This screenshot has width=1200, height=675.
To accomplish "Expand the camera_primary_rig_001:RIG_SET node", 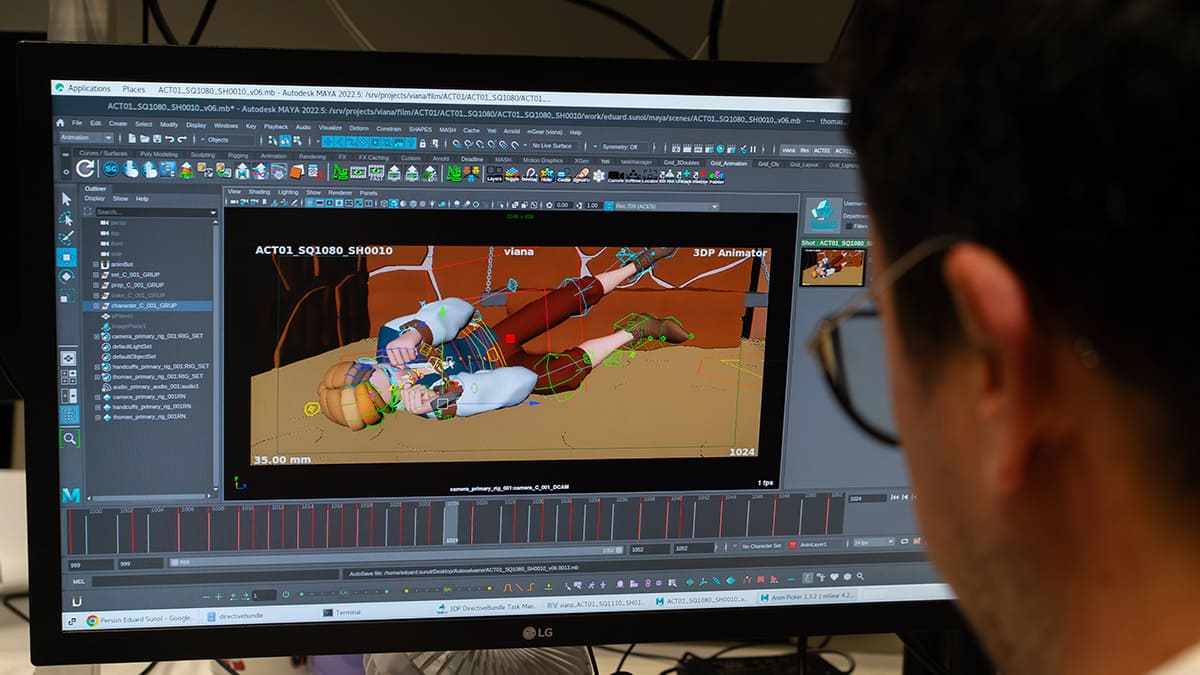I will [96, 336].
